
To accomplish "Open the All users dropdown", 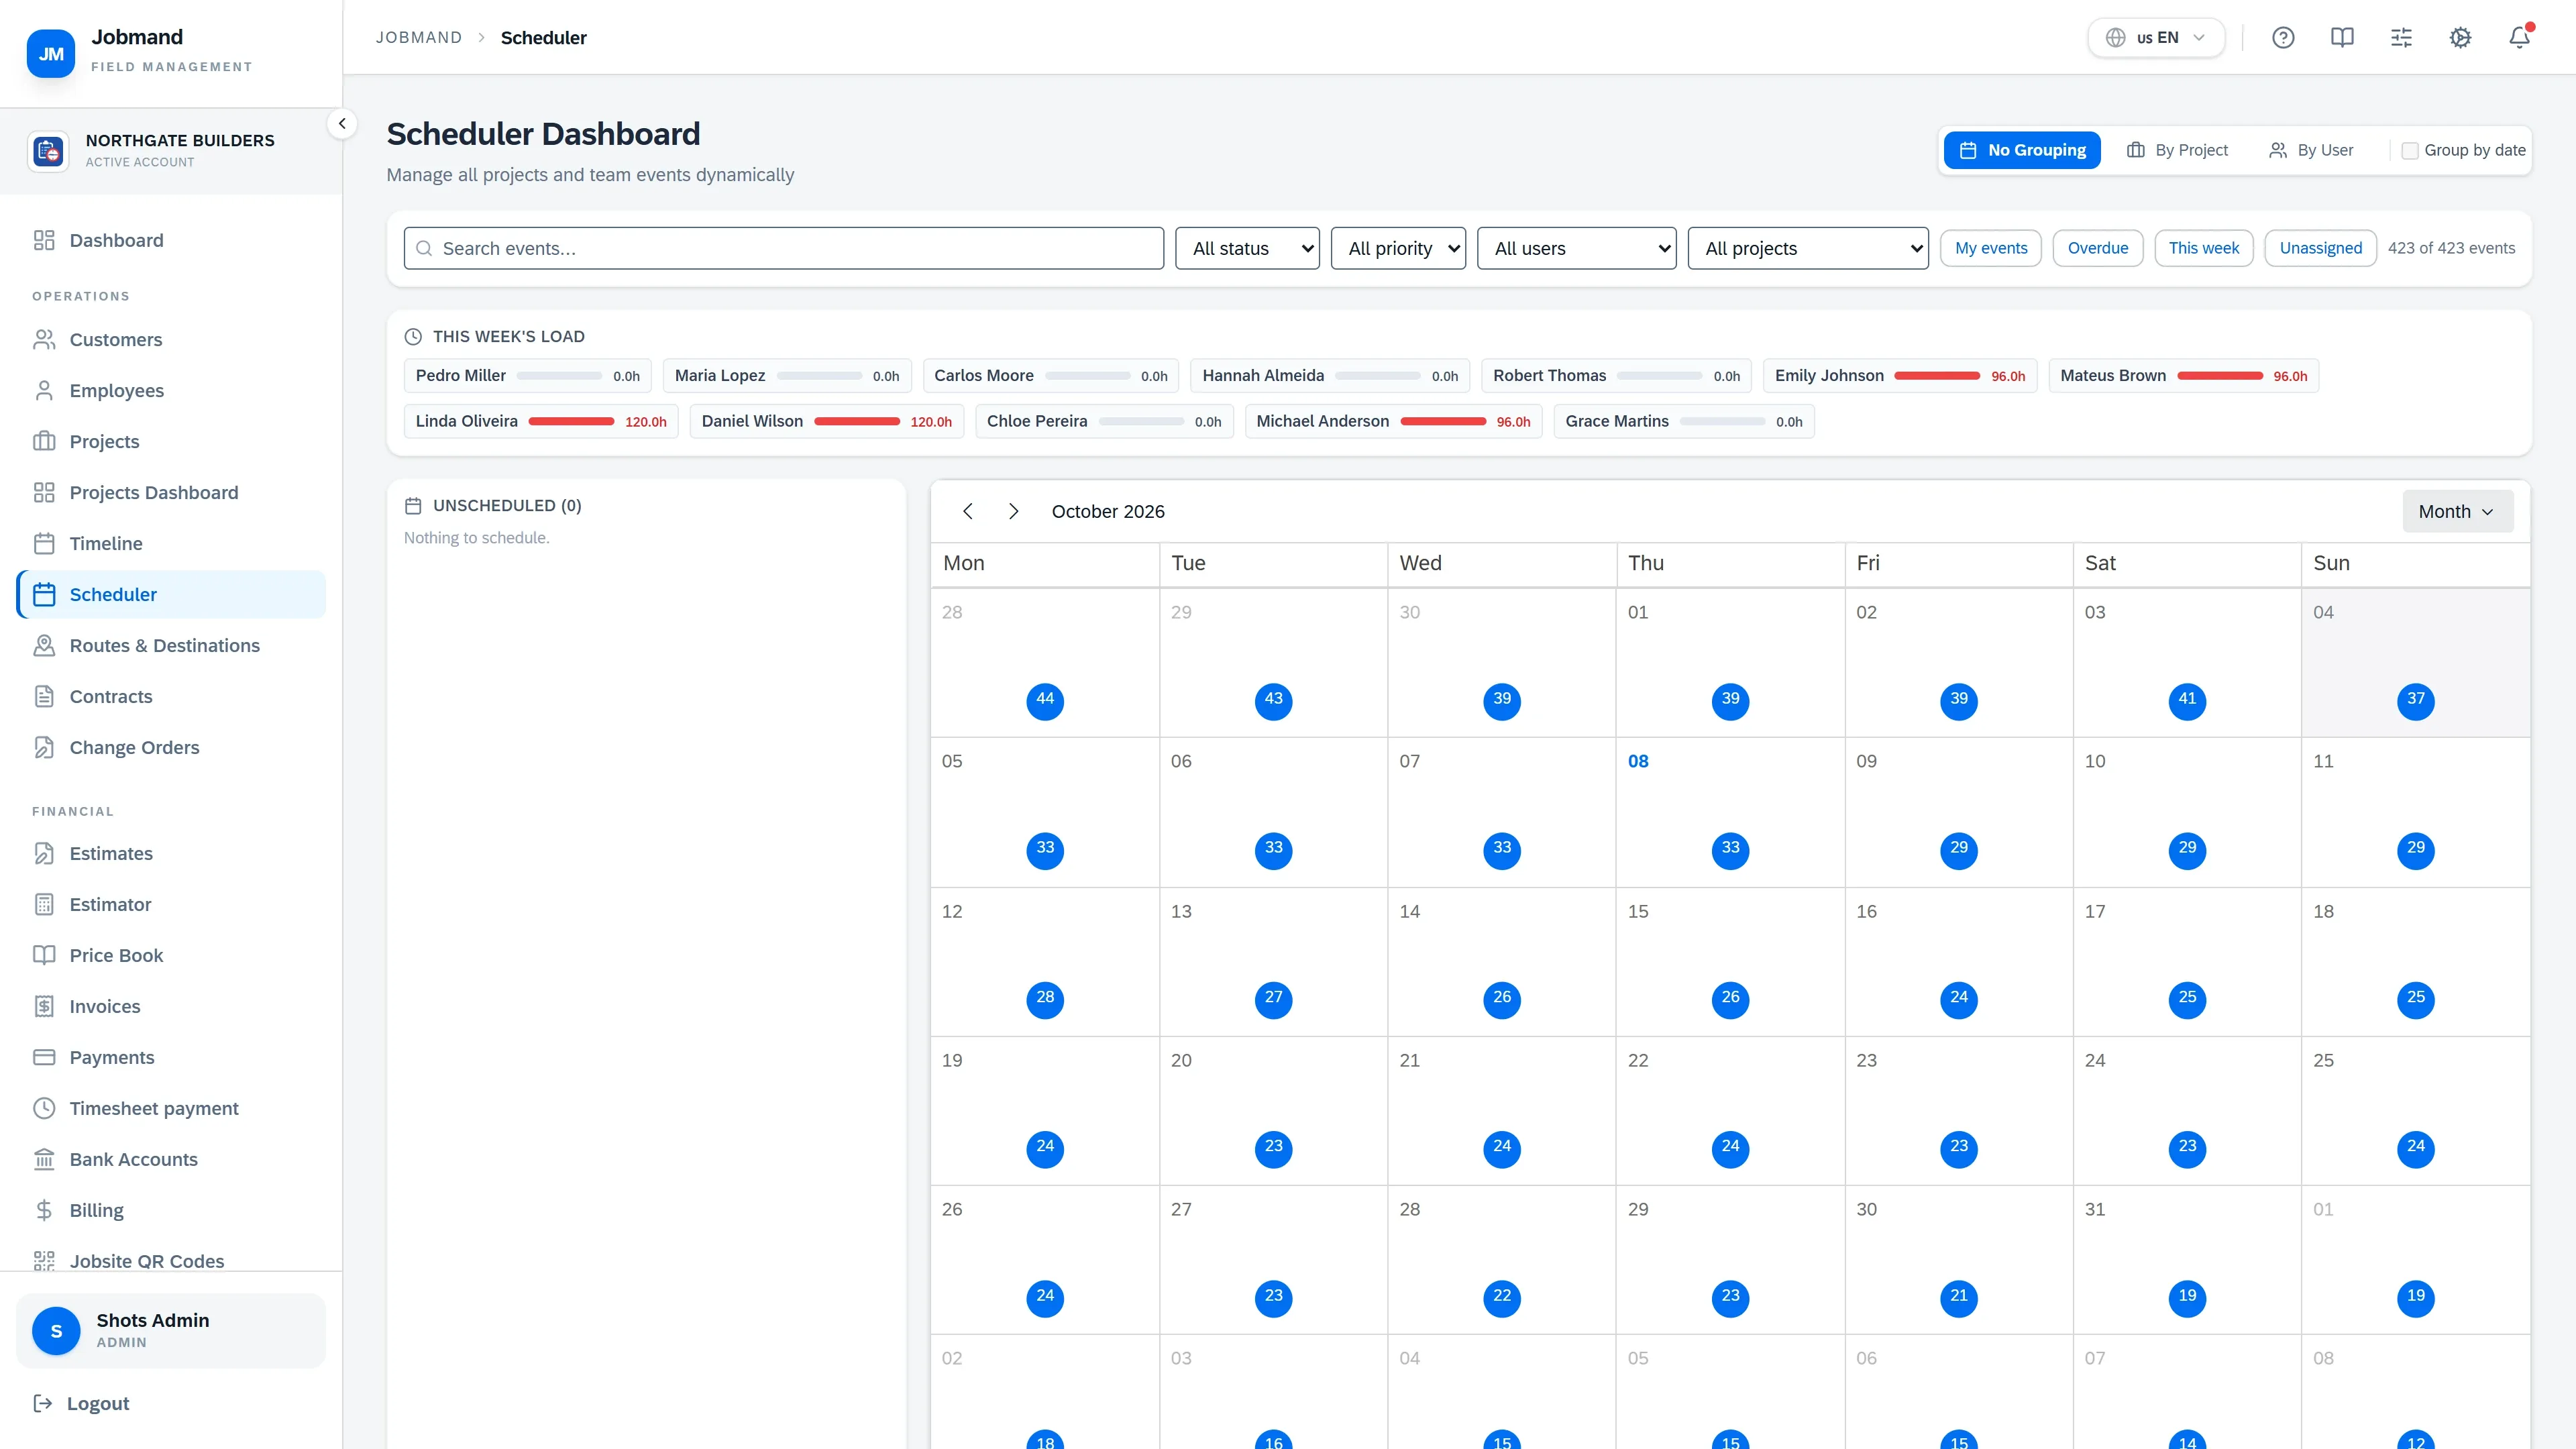I will (1577, 248).
